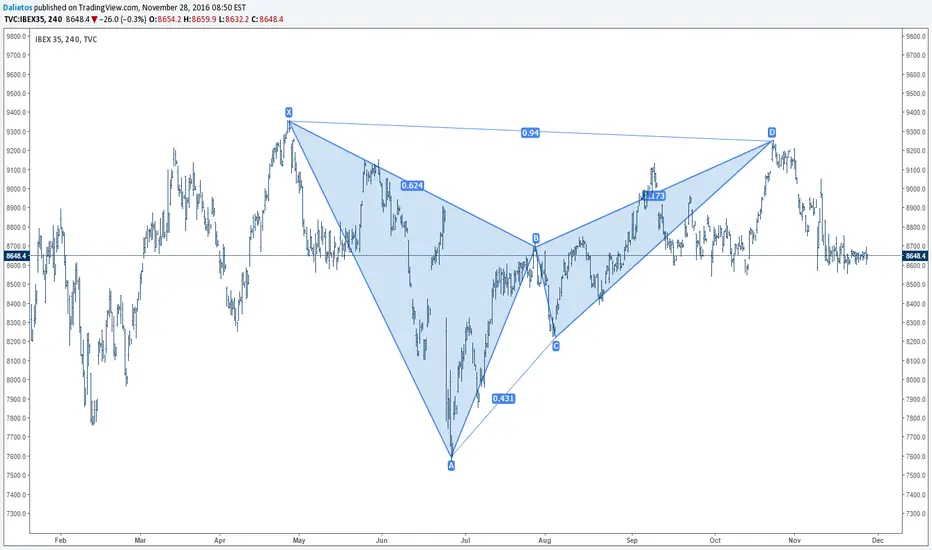Select the X point label of the pattern
The image size is (932, 550).
(x=289, y=112)
